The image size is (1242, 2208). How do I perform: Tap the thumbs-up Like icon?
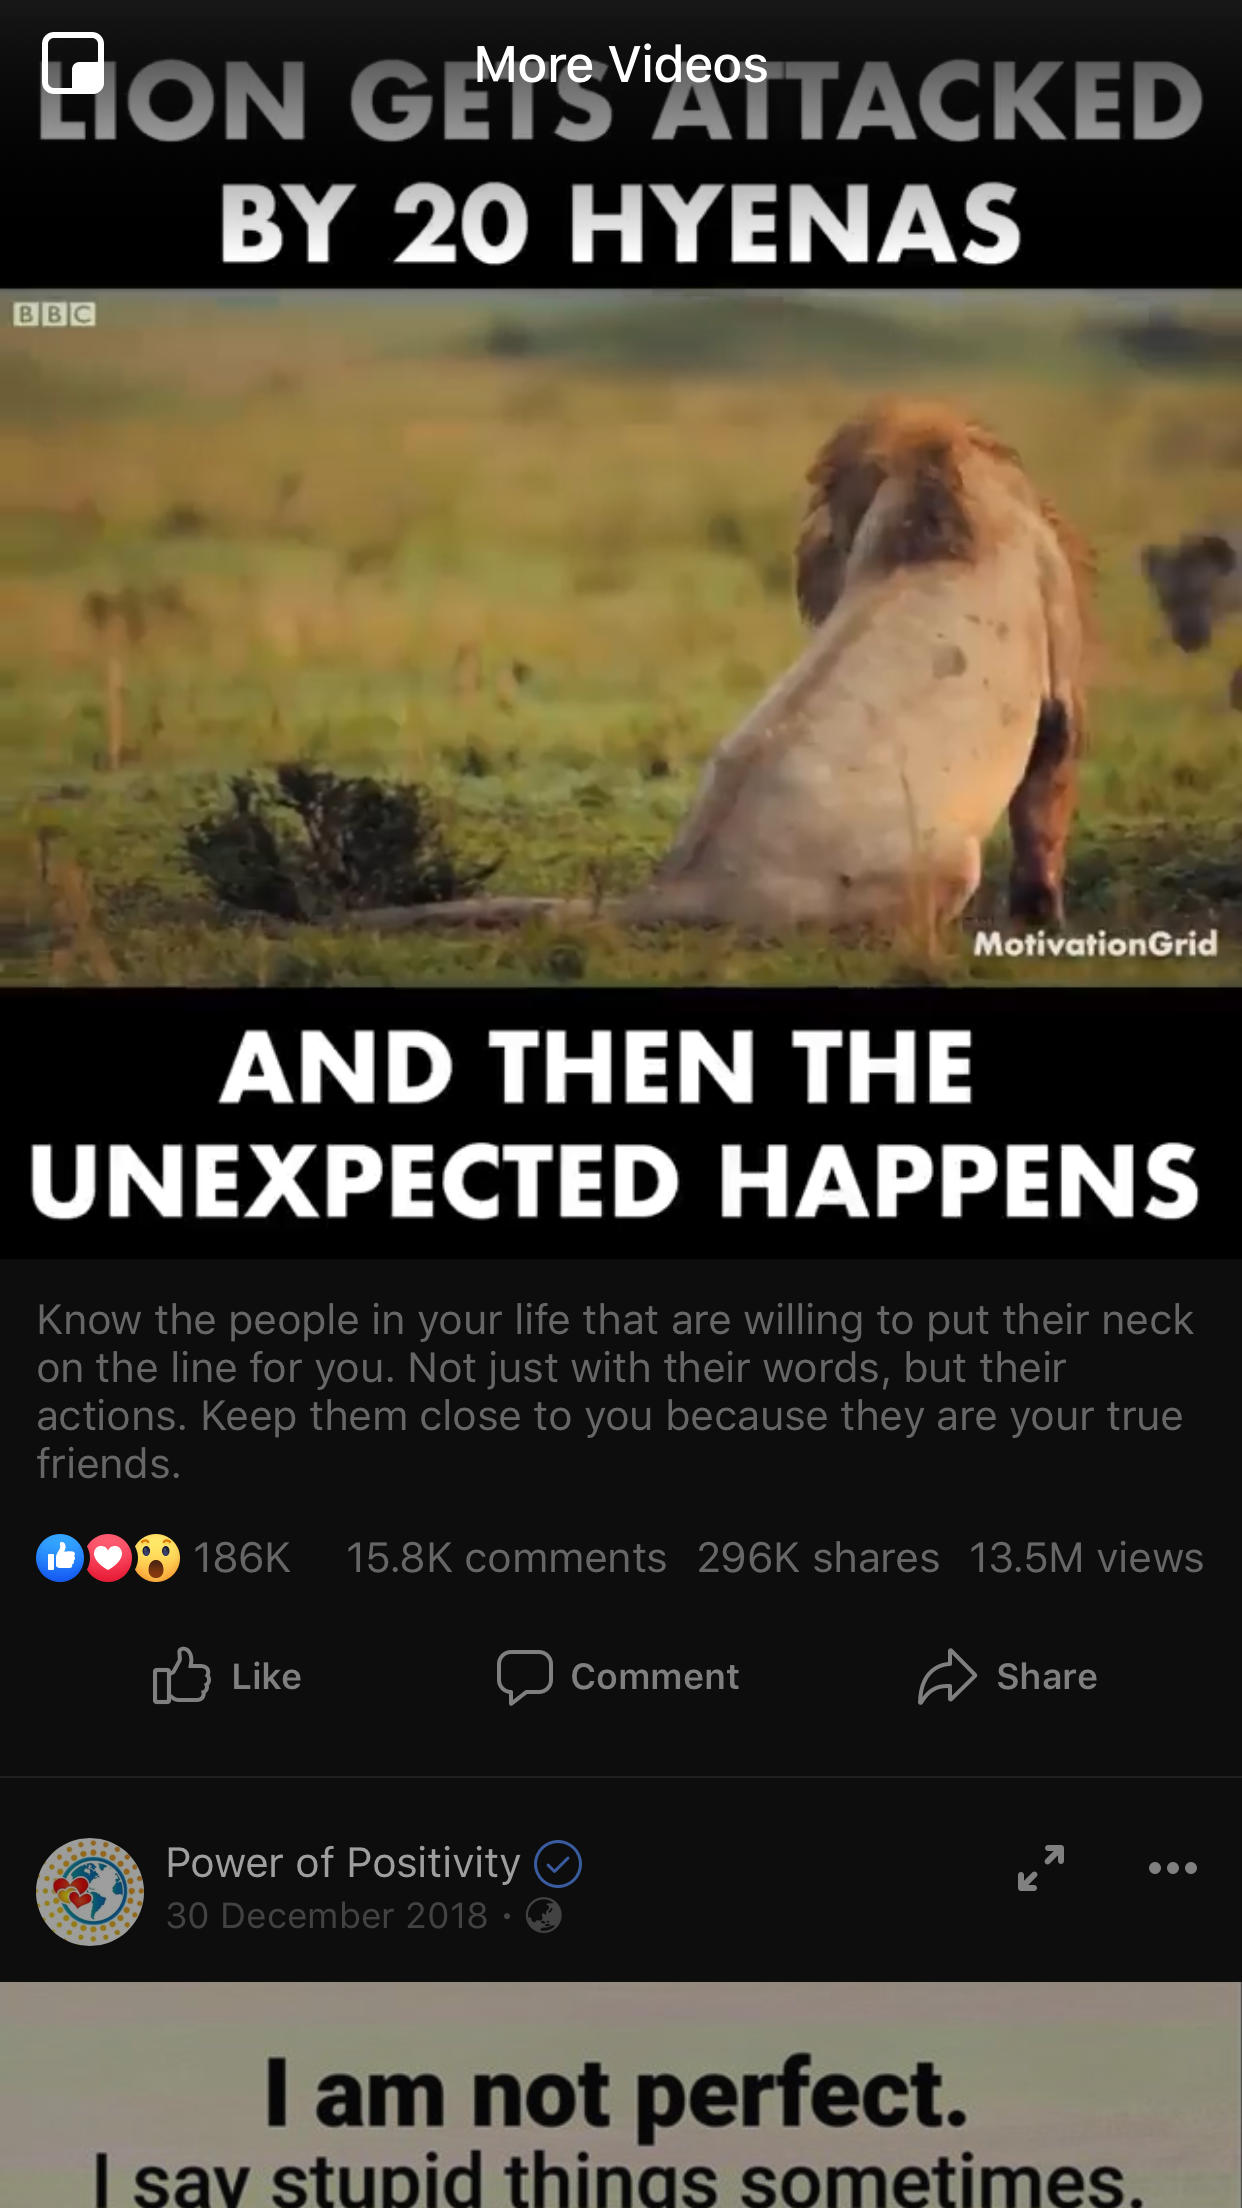click(x=181, y=1675)
